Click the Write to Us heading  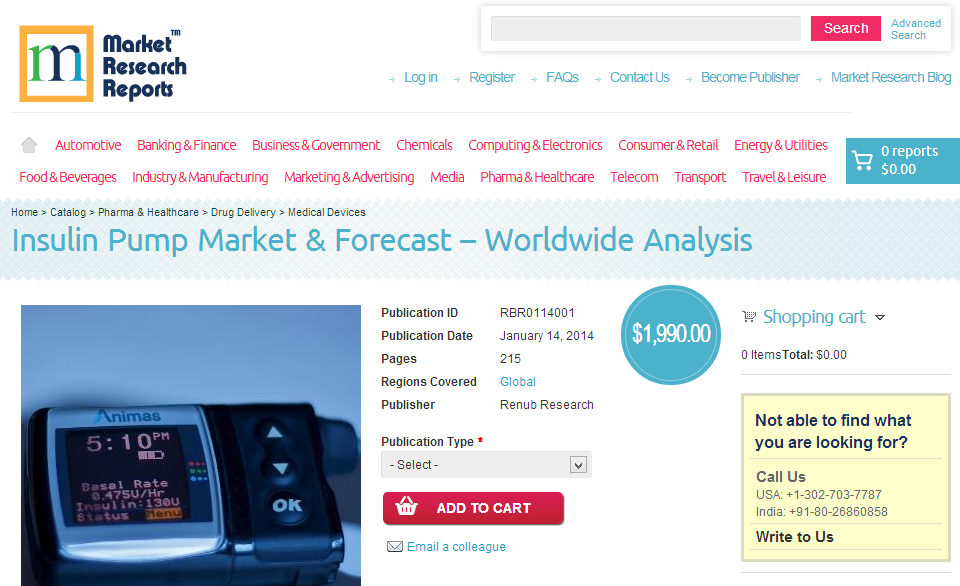(x=795, y=537)
